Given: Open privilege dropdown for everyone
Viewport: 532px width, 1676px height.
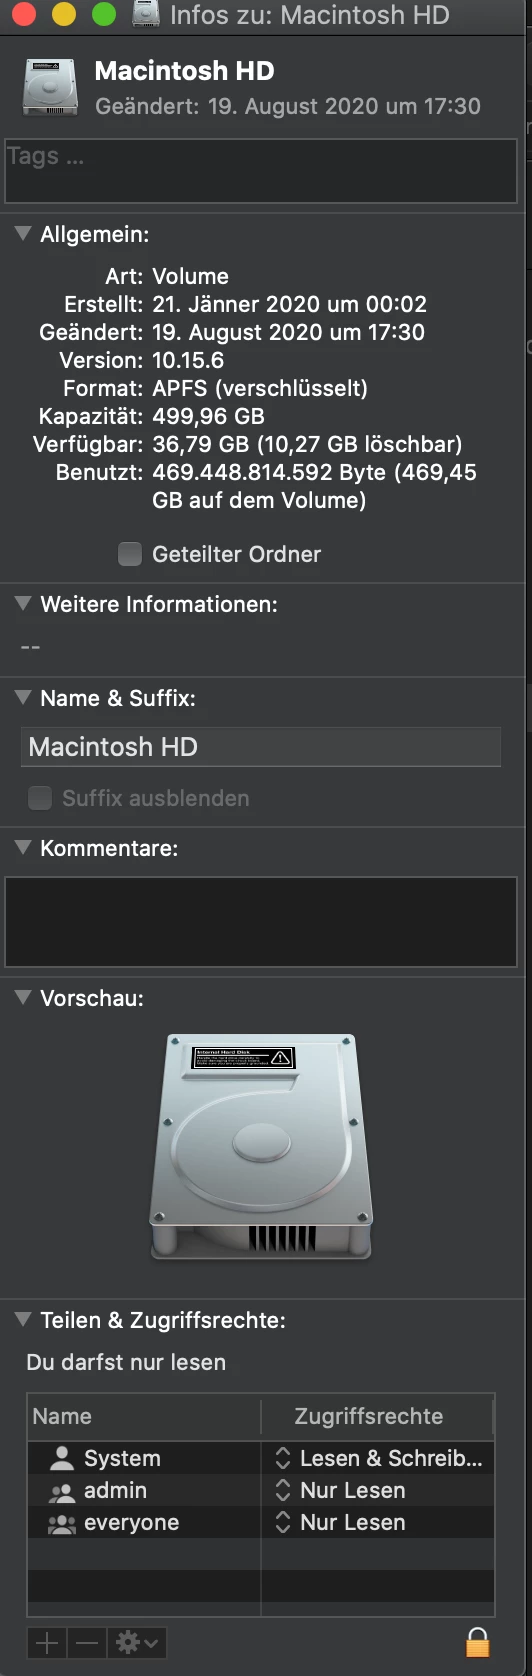Looking at the screenshot, I should pos(283,1522).
